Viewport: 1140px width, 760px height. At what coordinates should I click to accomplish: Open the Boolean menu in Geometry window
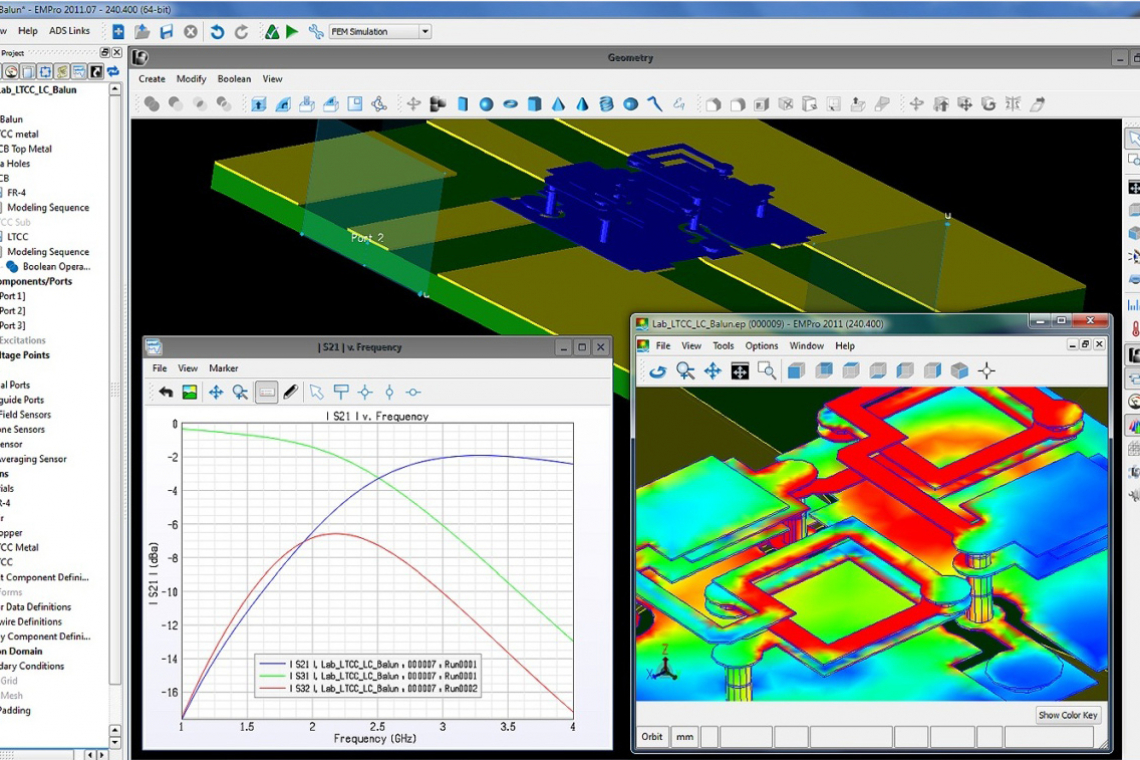(234, 79)
